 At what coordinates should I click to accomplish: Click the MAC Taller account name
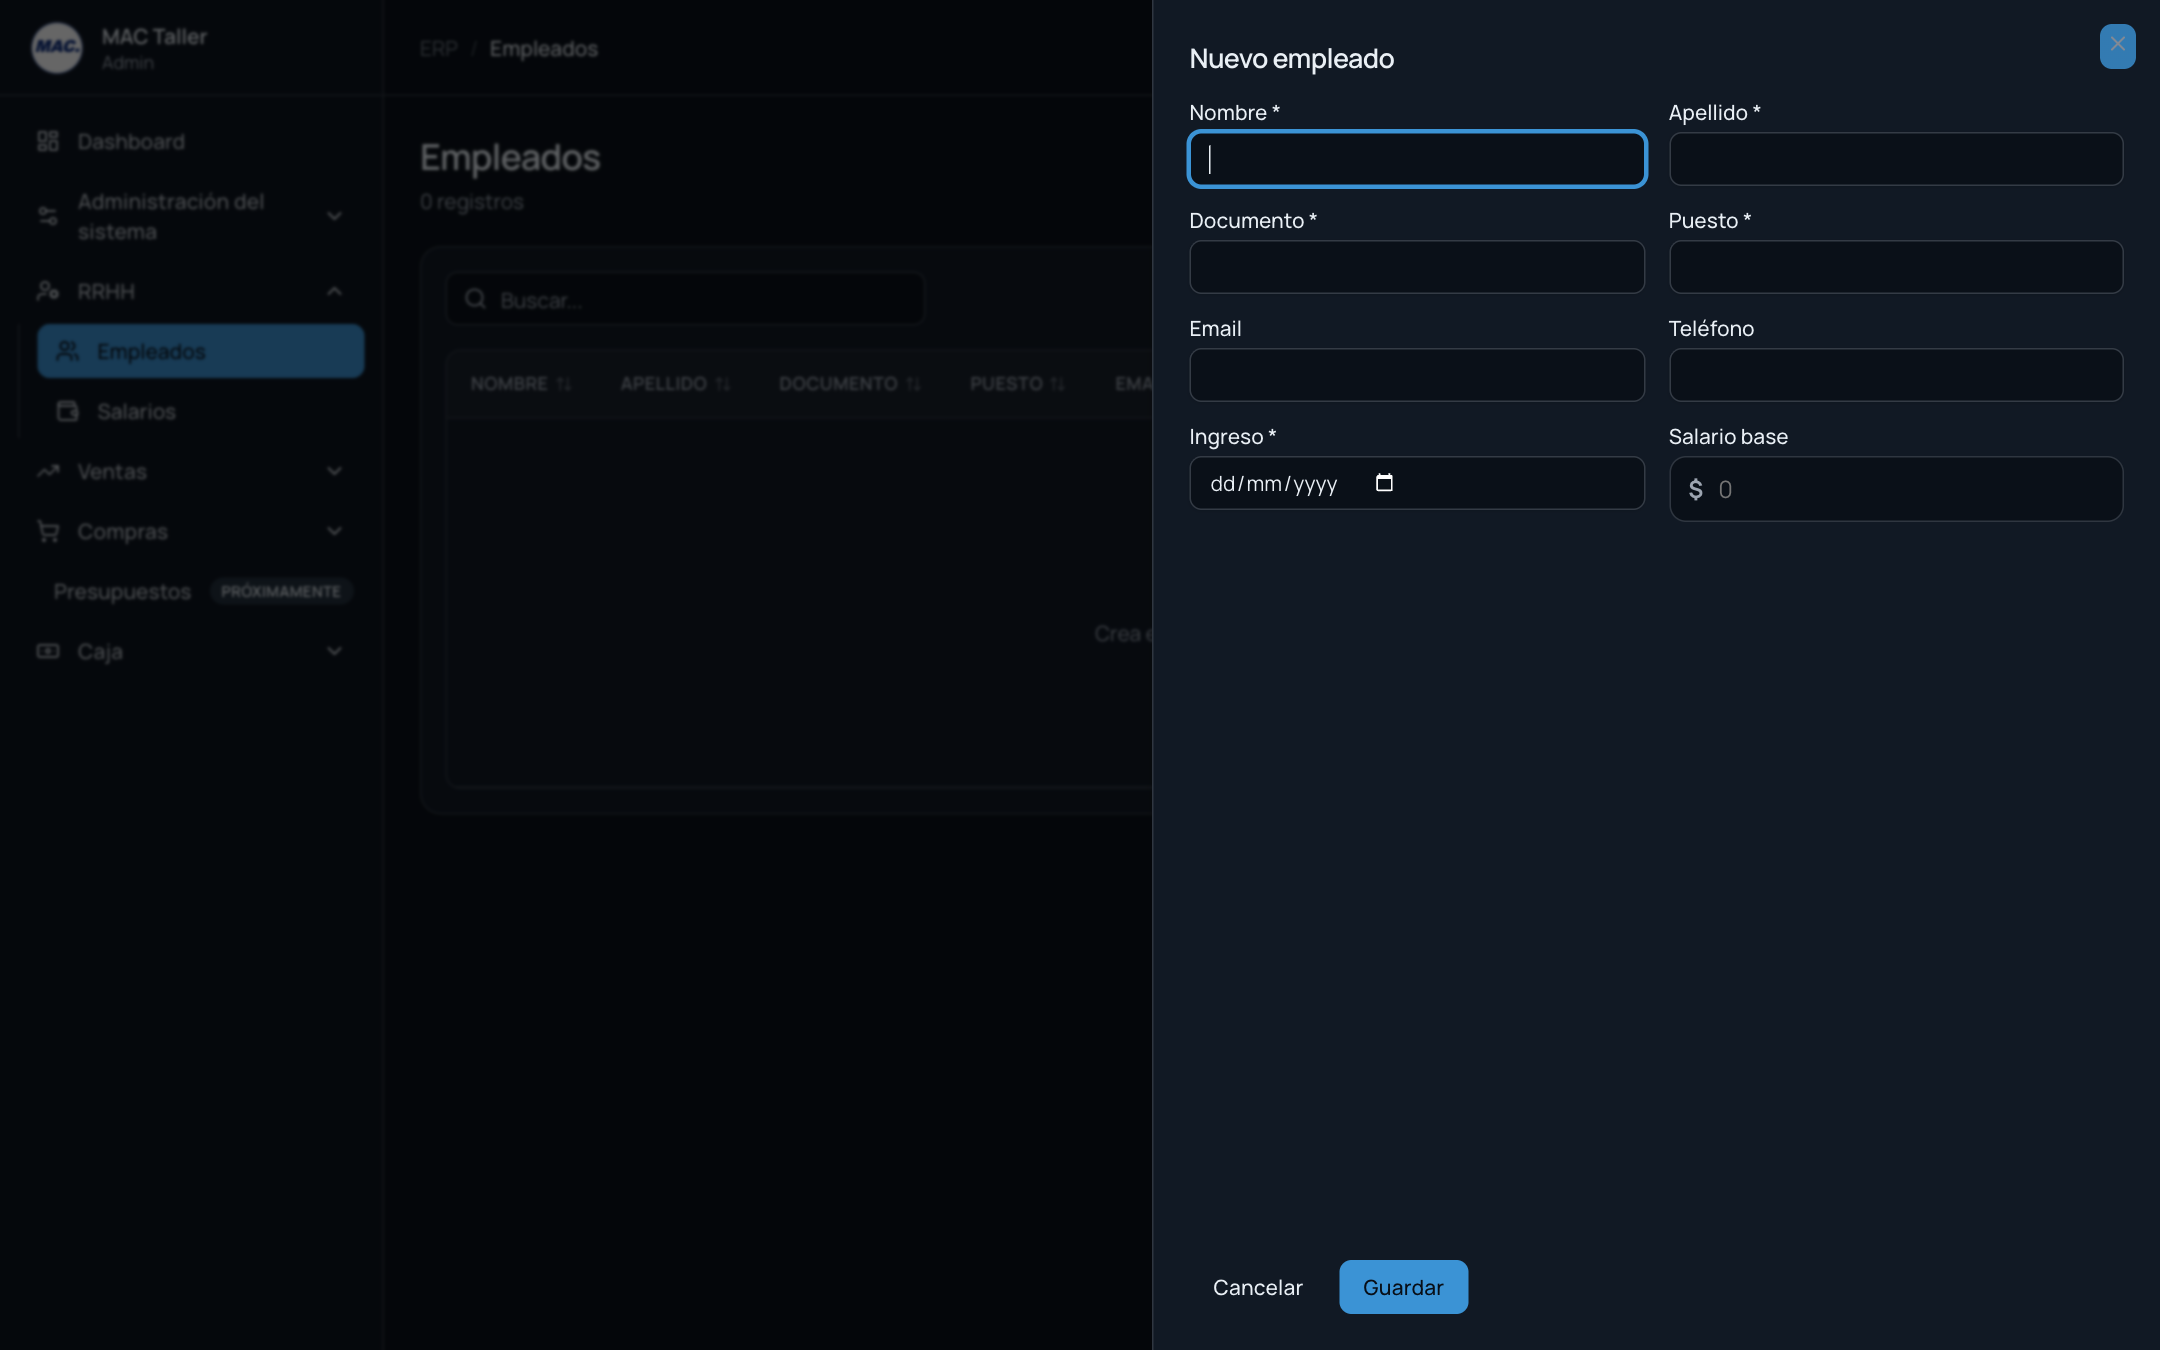[x=154, y=37]
